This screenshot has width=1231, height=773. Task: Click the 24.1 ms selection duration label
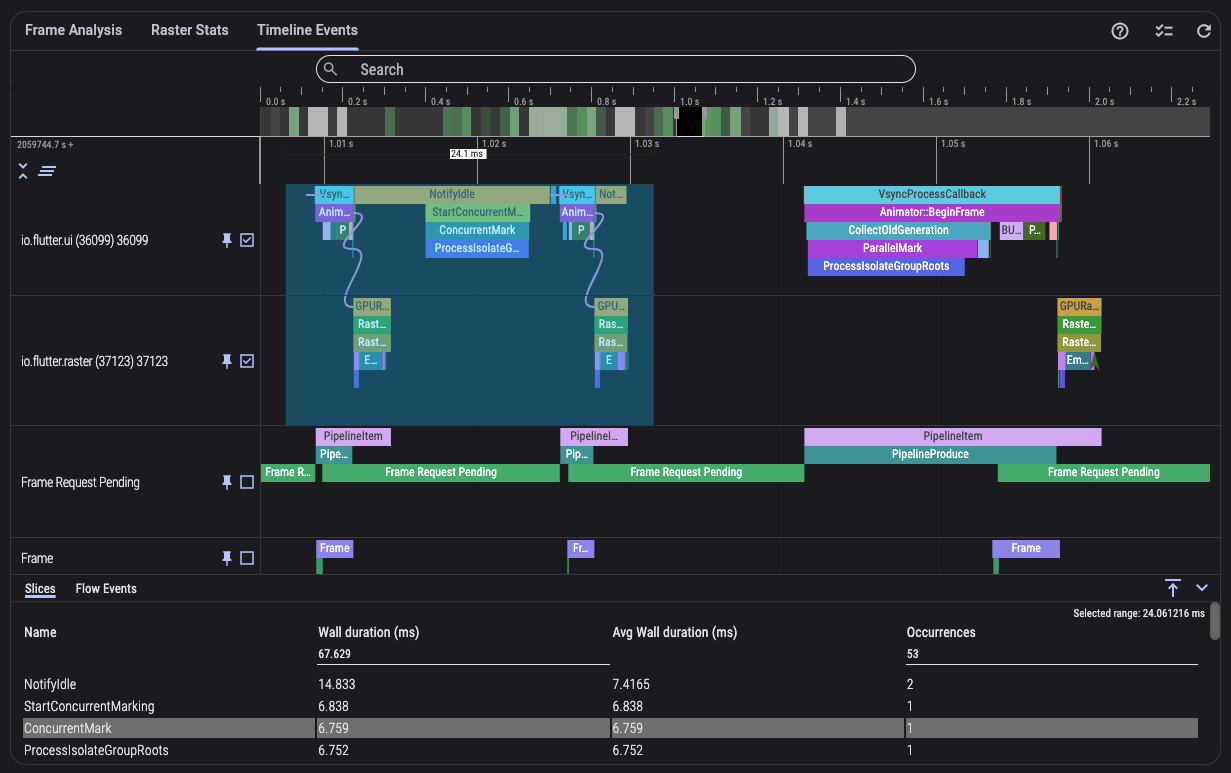point(467,154)
